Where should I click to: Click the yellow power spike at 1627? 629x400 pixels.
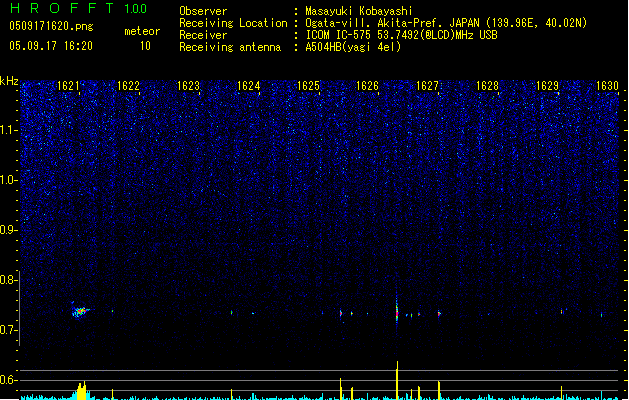tap(439, 390)
